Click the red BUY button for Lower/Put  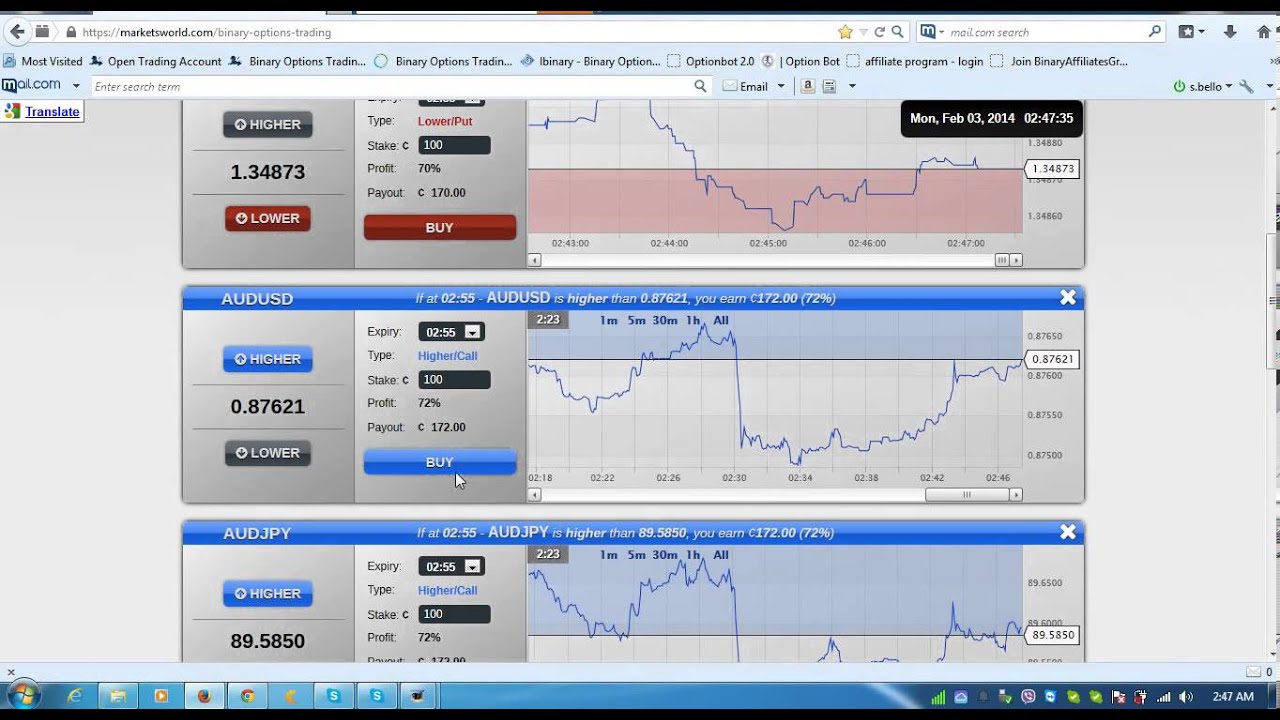pyautogui.click(x=440, y=228)
